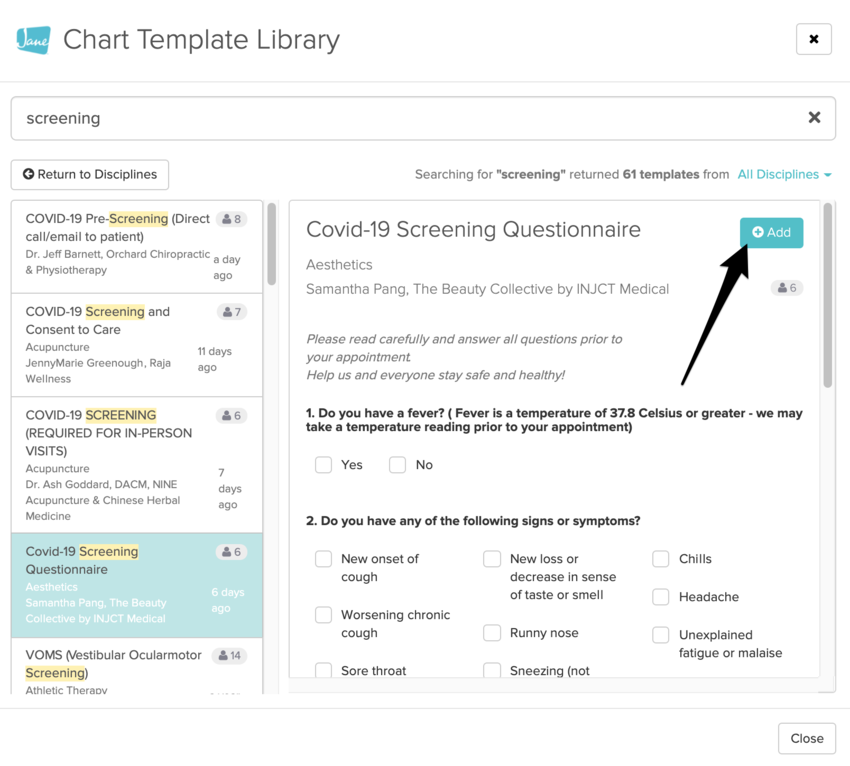Click the user count badge showing 14

tap(229, 656)
